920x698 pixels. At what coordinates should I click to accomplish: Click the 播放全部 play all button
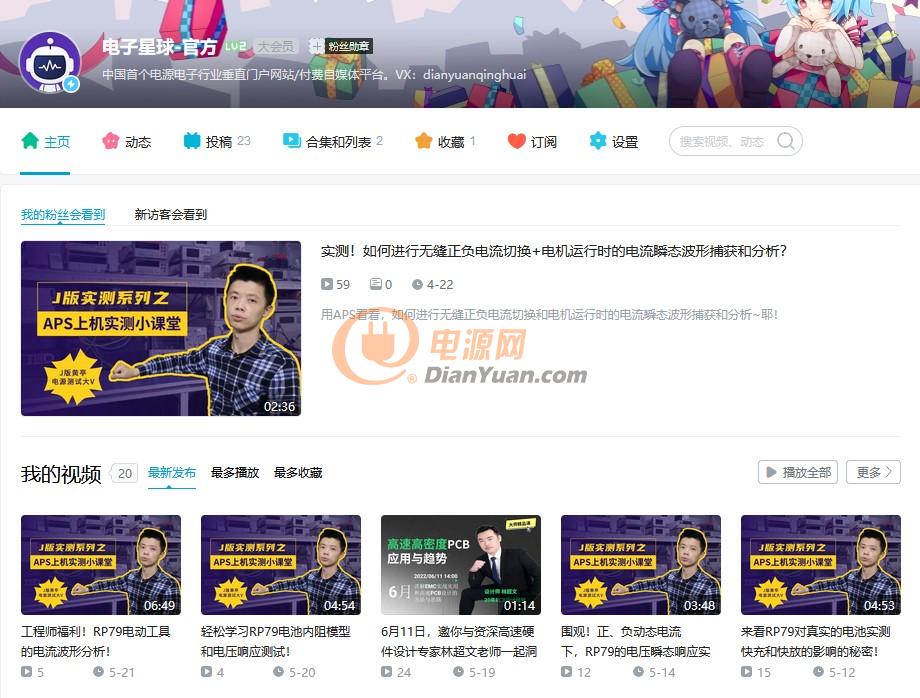[x=798, y=472]
